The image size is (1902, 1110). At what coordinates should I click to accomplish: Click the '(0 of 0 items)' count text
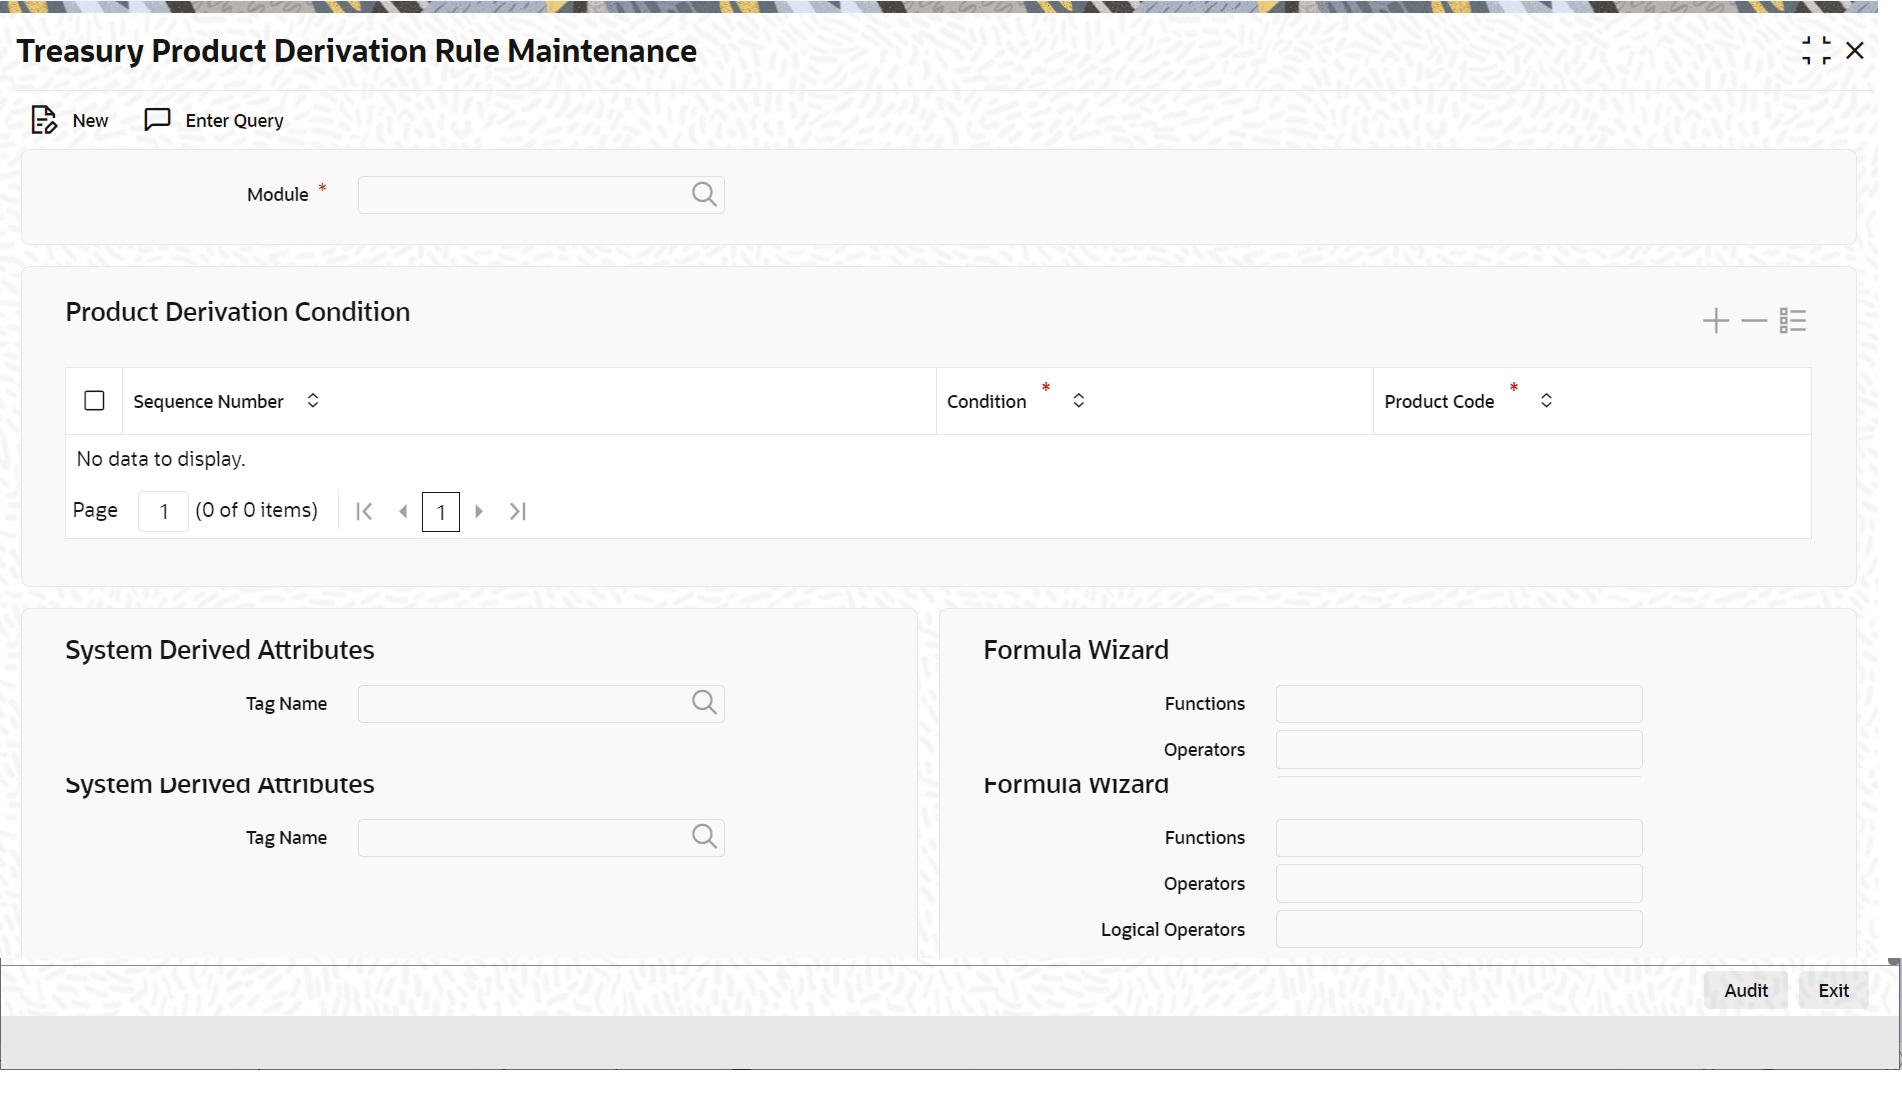point(257,510)
